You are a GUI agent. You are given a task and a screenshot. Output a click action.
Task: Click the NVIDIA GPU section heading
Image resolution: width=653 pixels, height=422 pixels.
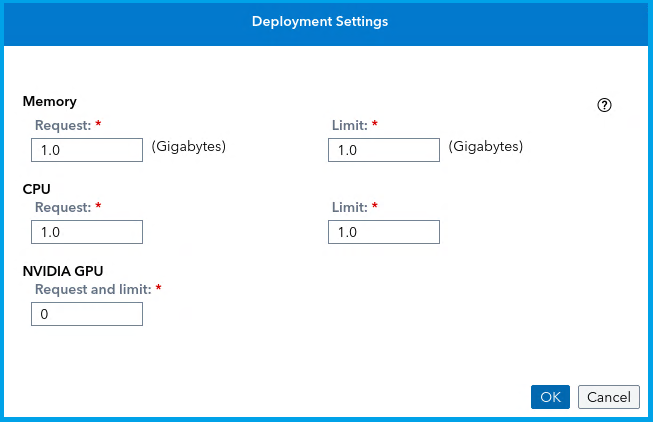pyautogui.click(x=63, y=270)
